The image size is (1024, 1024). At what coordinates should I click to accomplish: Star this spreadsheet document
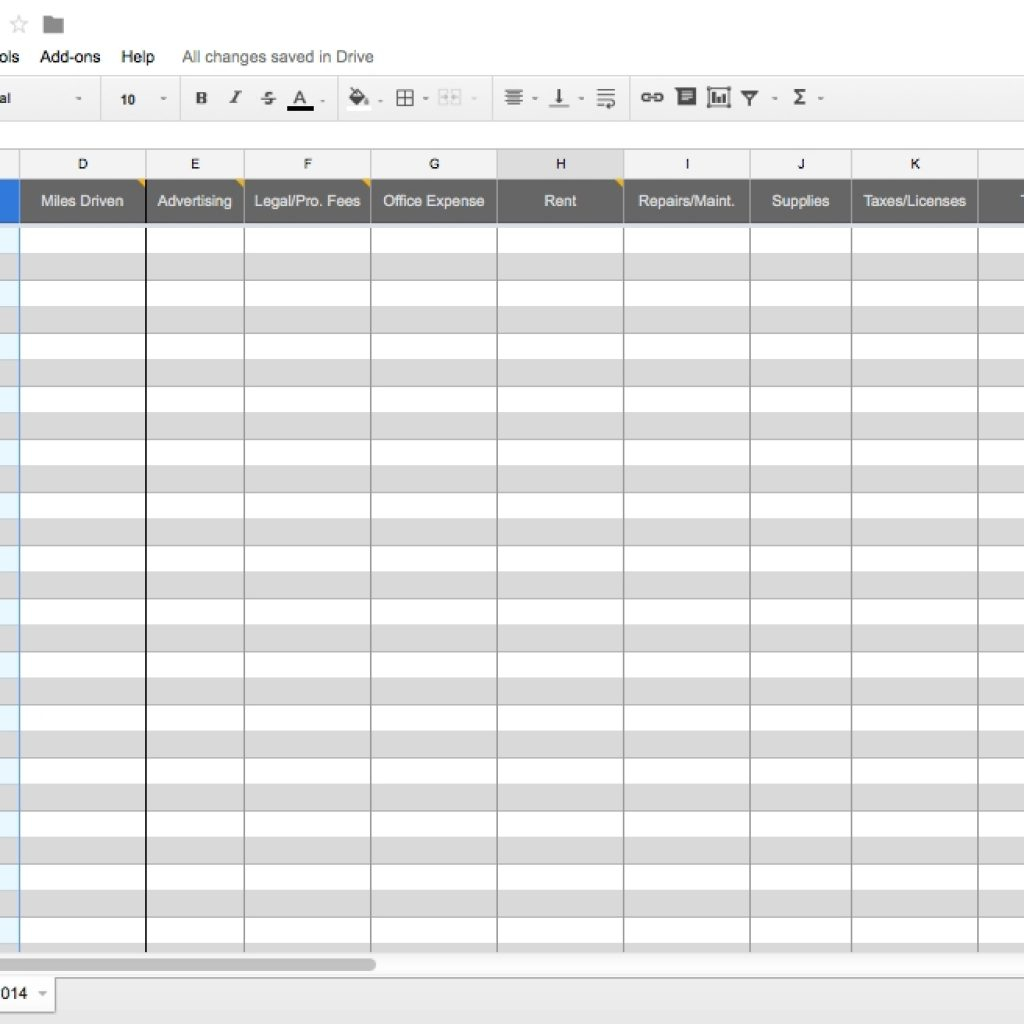pos(19,25)
